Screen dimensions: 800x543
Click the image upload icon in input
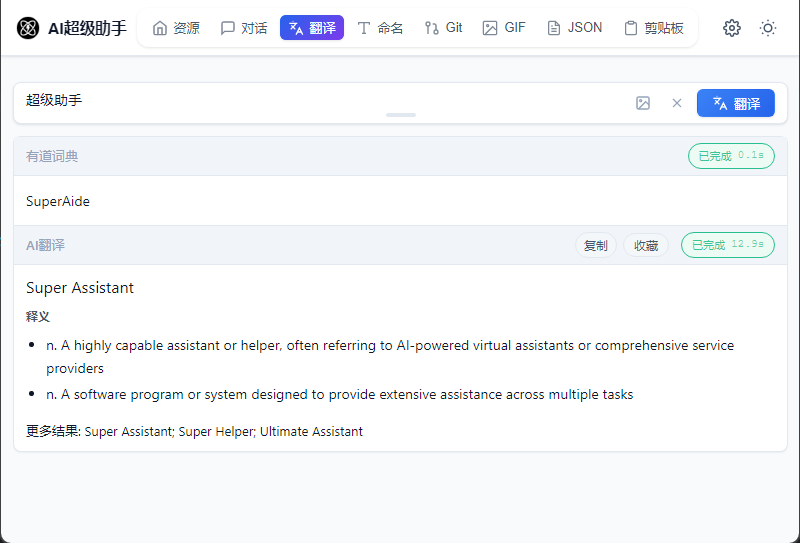[x=643, y=103]
